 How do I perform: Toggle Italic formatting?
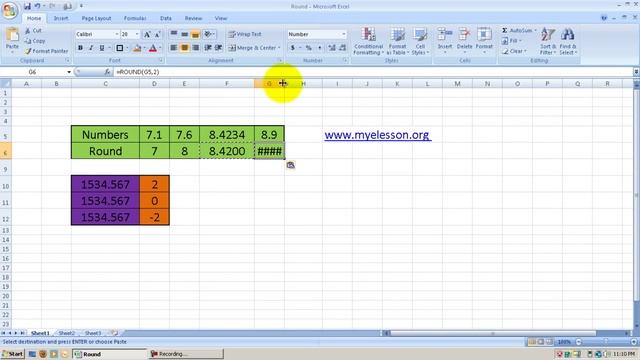91,48
